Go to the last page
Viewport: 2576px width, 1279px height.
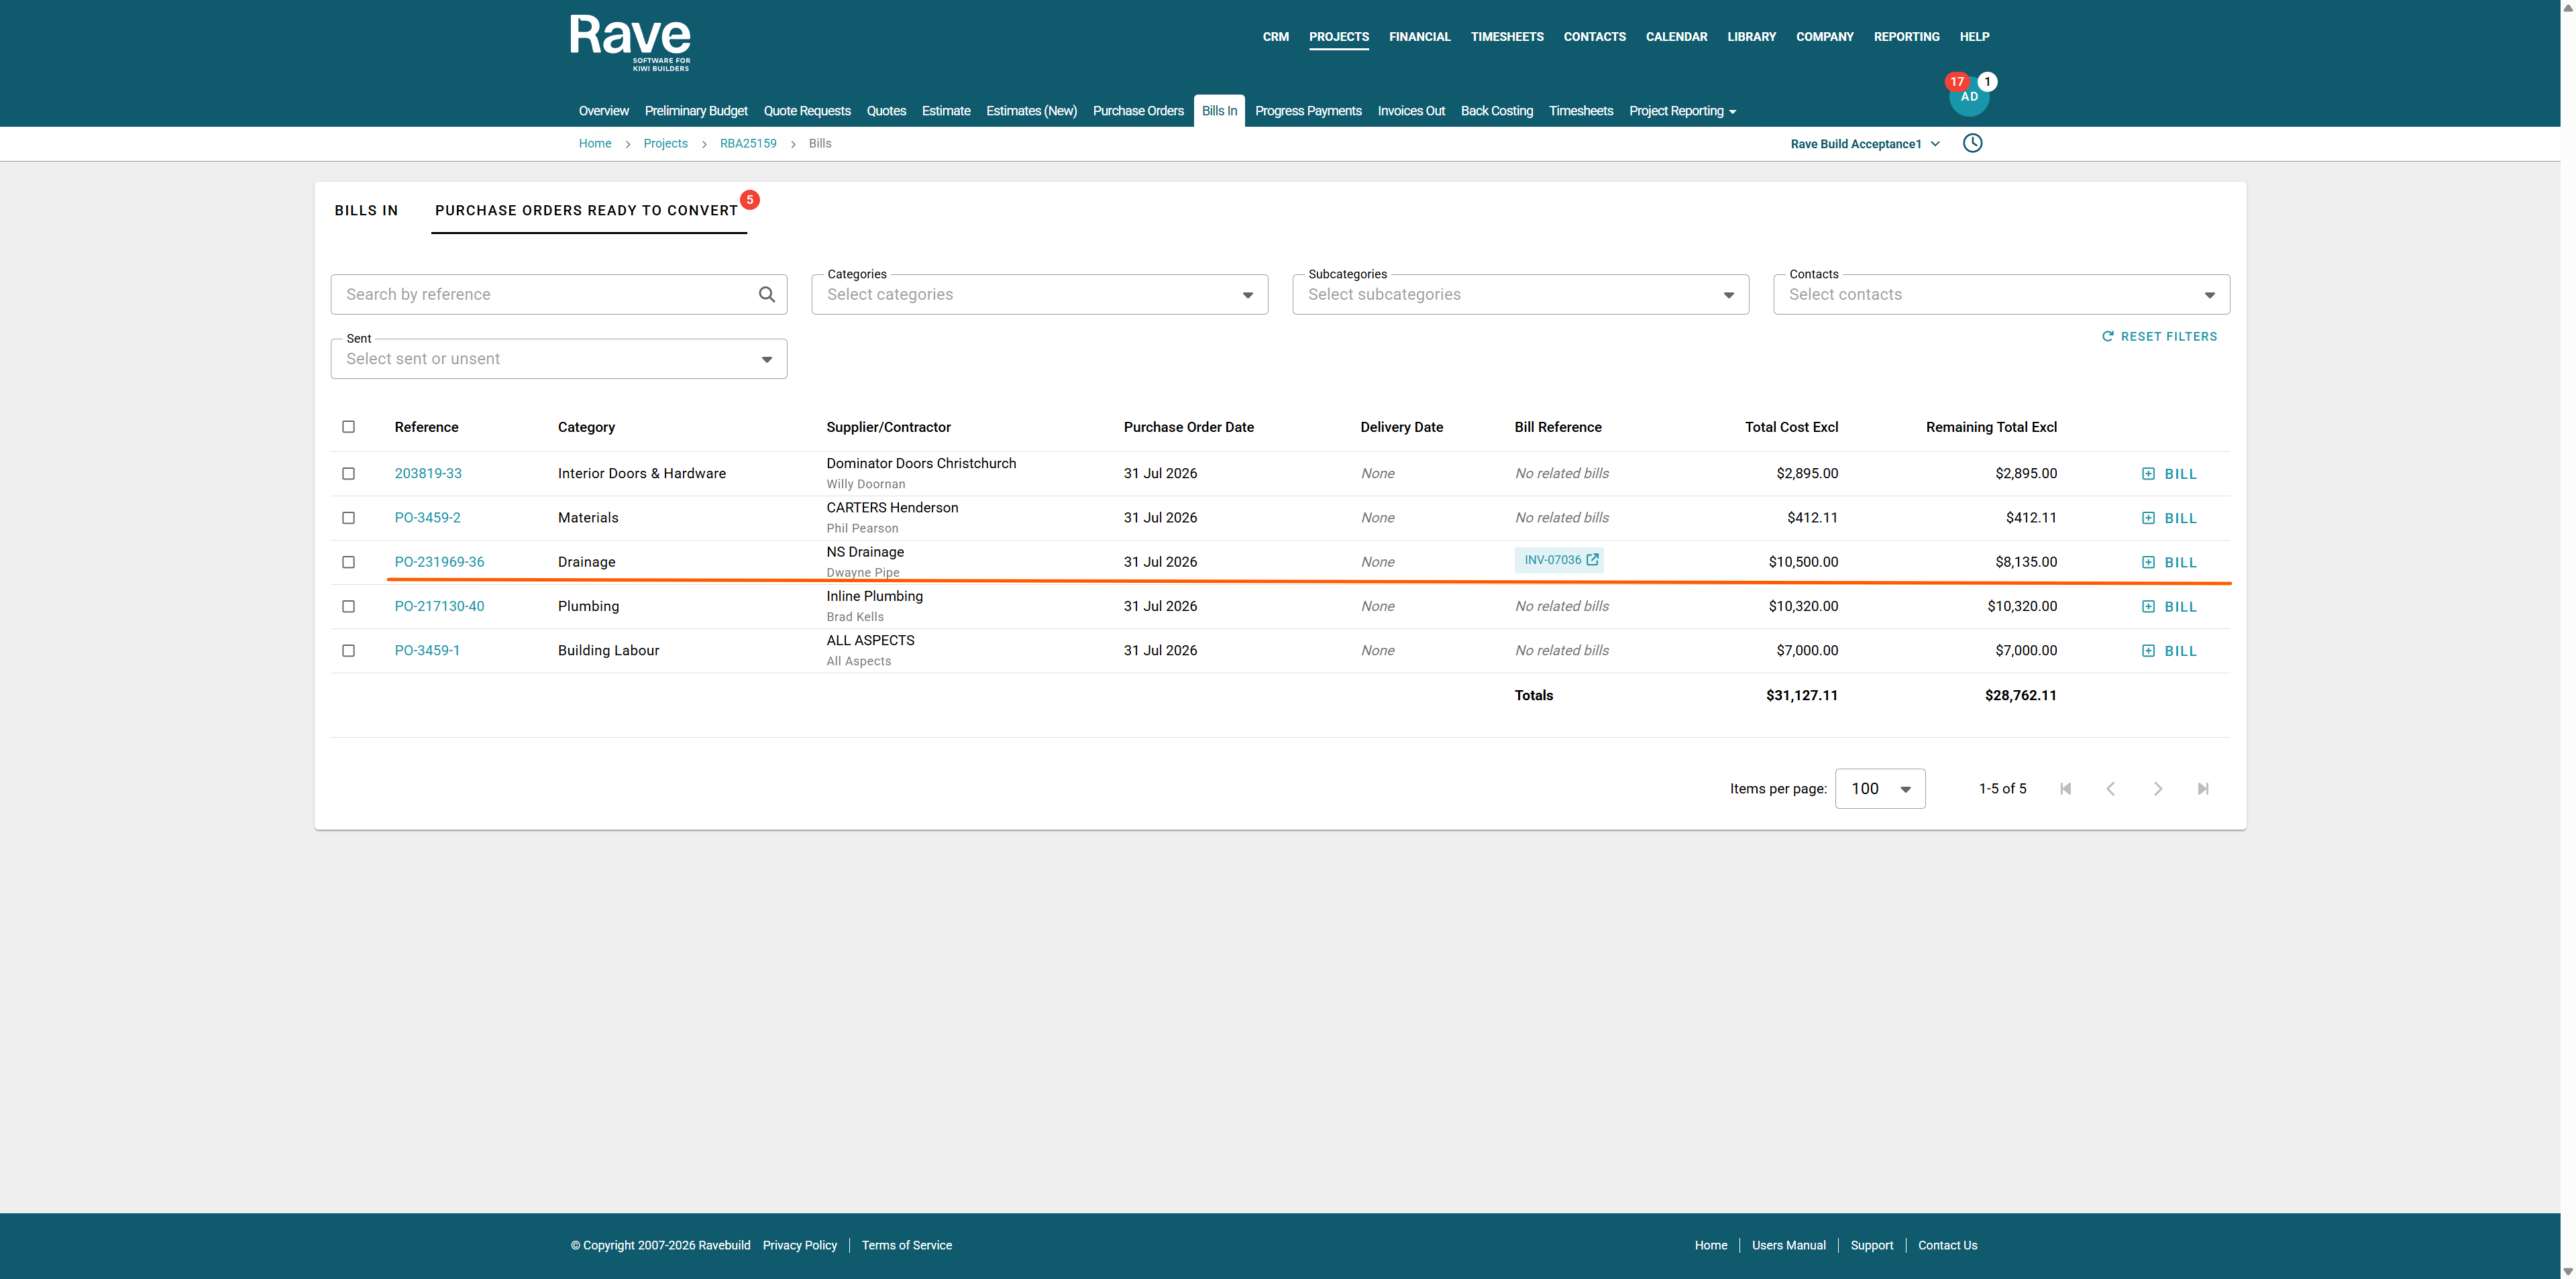[x=2203, y=789]
